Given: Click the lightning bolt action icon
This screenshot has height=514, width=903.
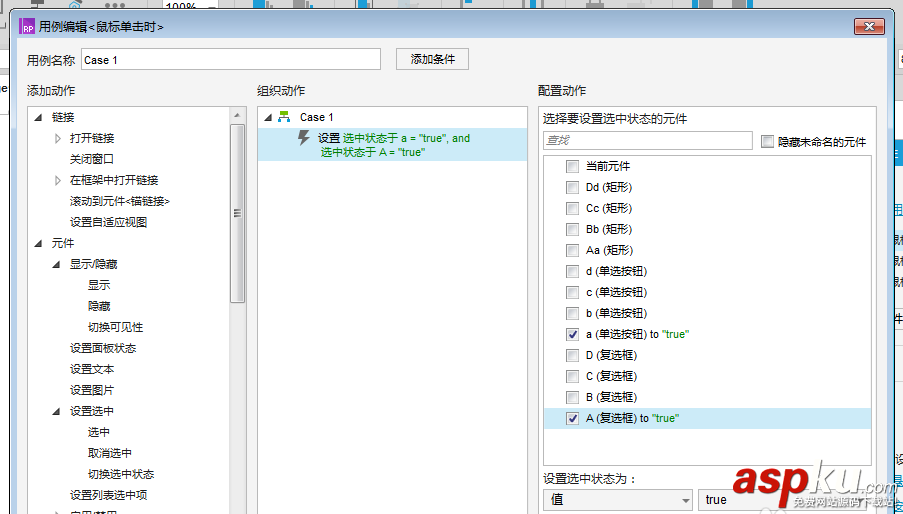Looking at the screenshot, I should (303, 138).
